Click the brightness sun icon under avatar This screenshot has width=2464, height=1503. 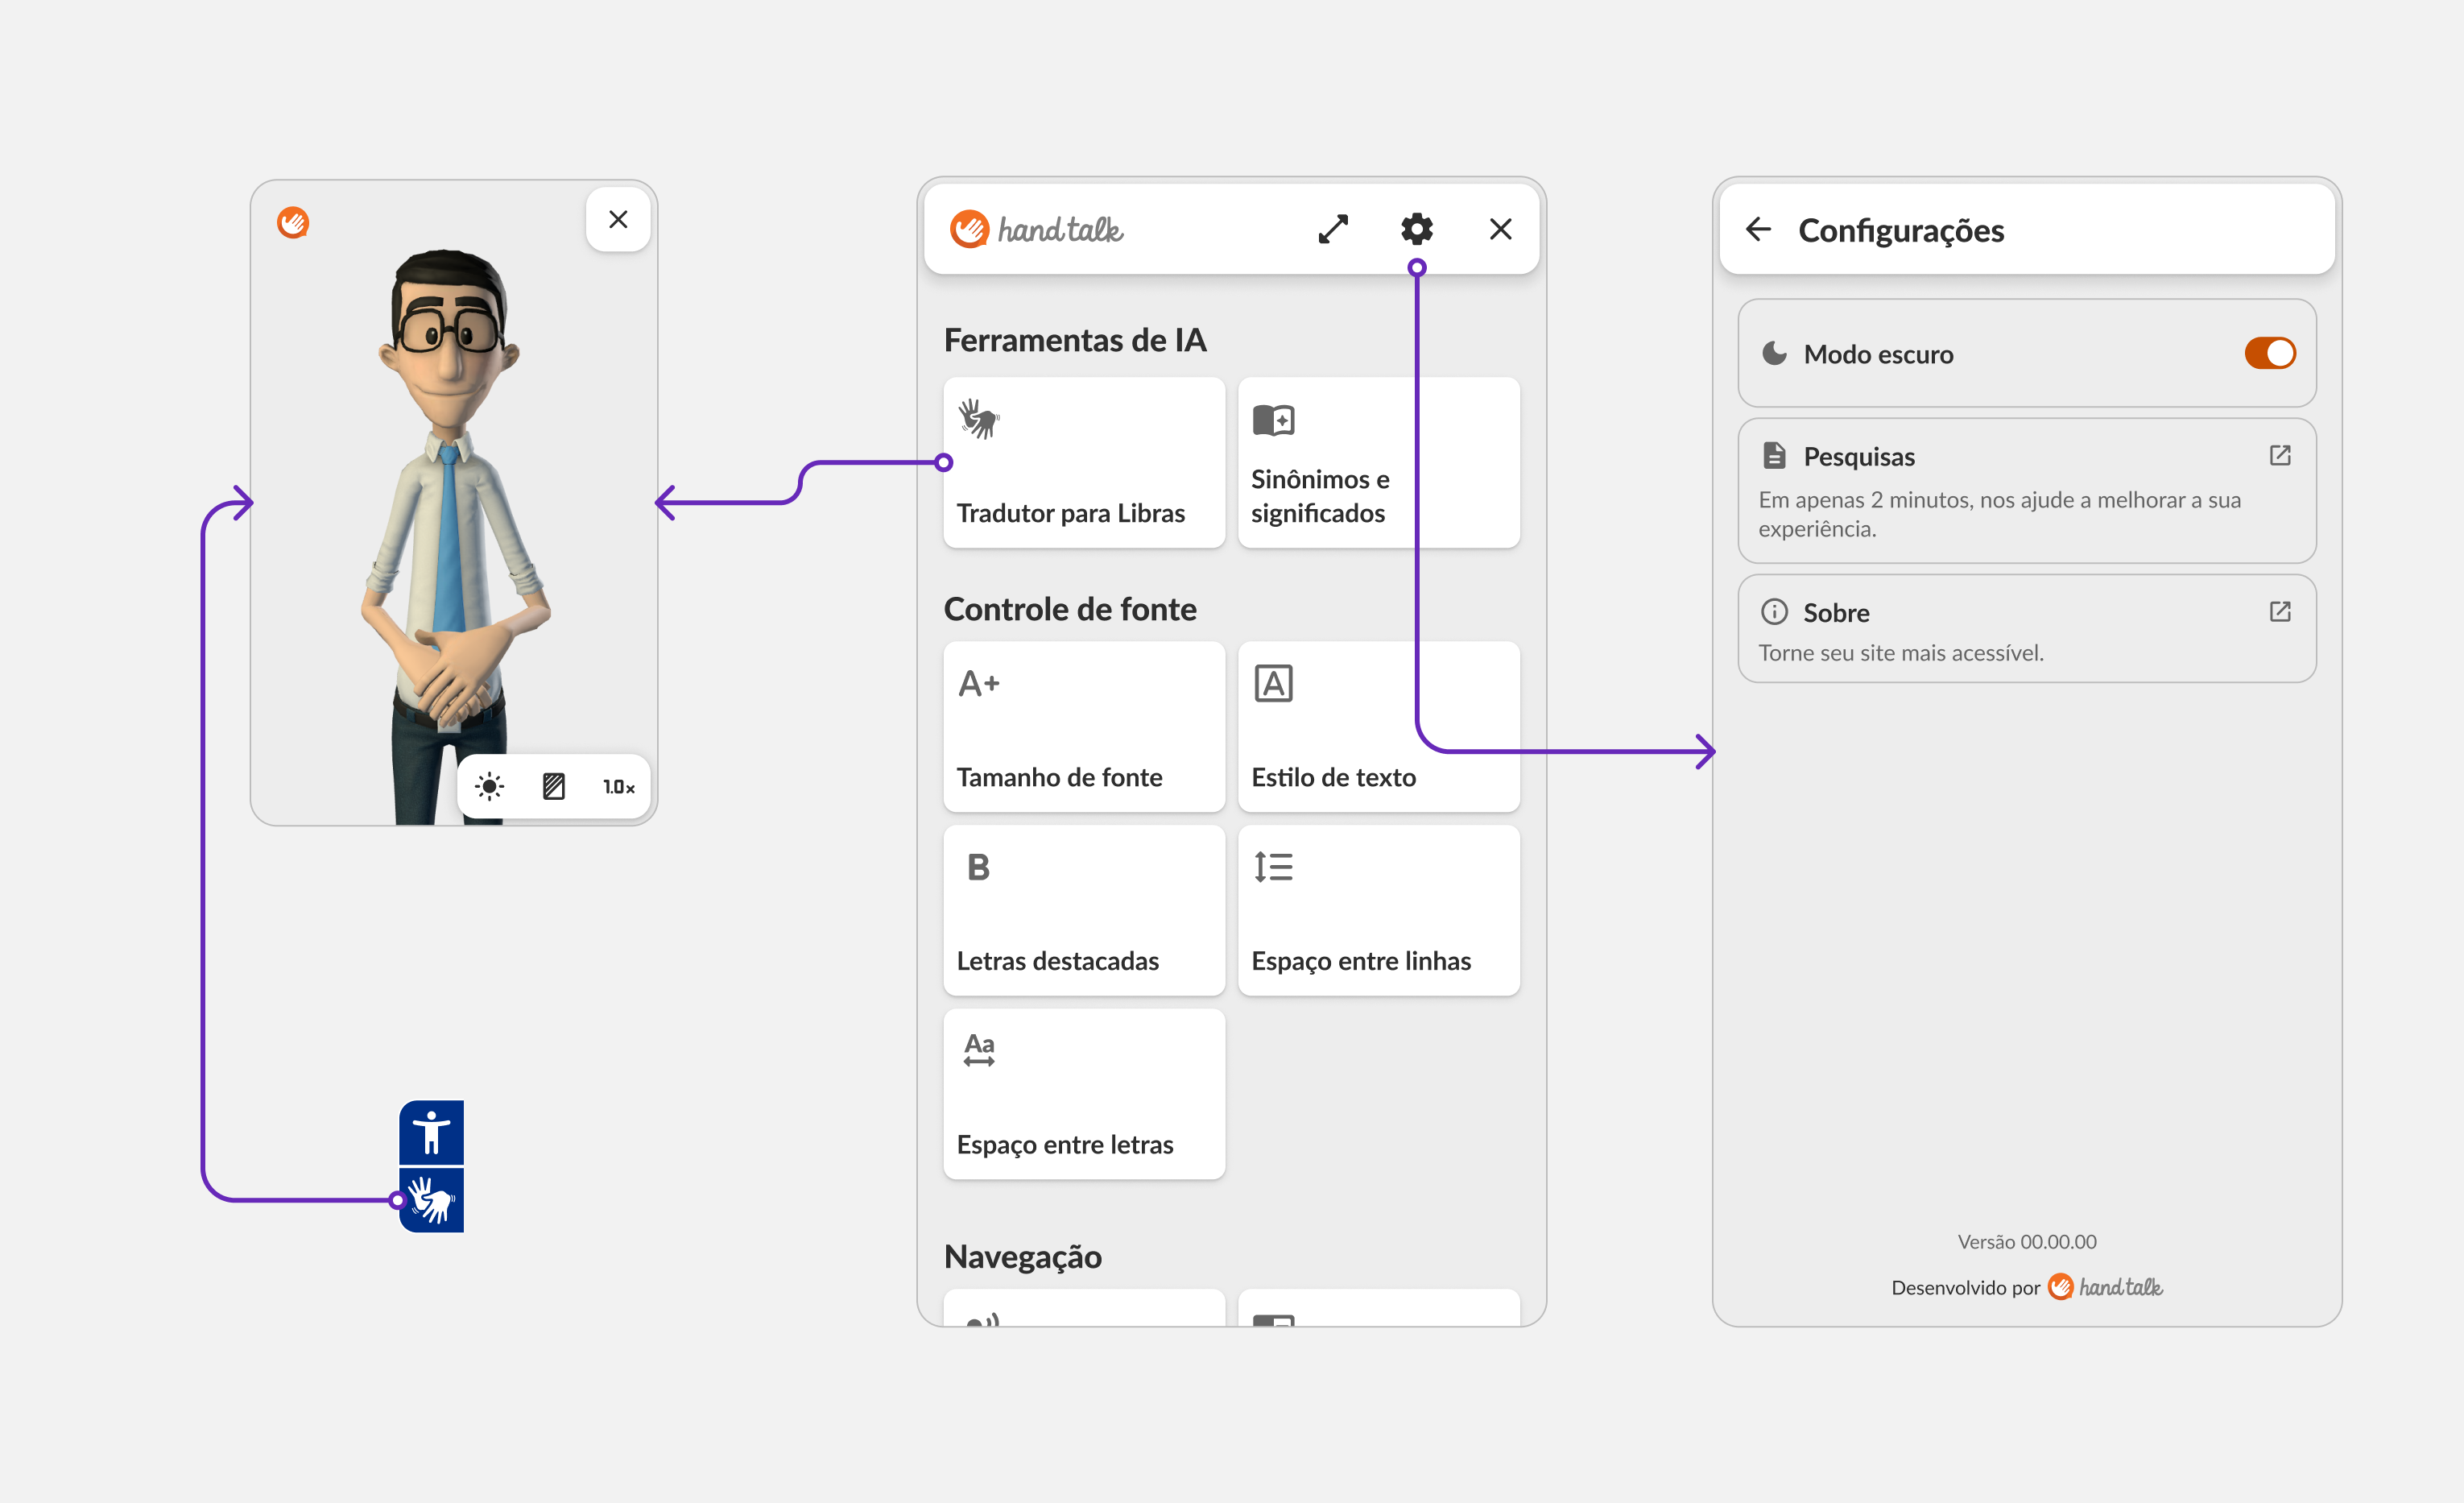click(489, 787)
